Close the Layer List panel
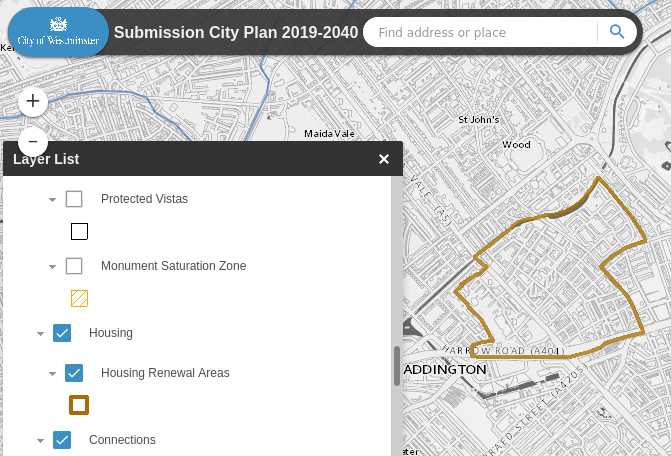Viewport: 671px width, 456px height. tap(384, 159)
